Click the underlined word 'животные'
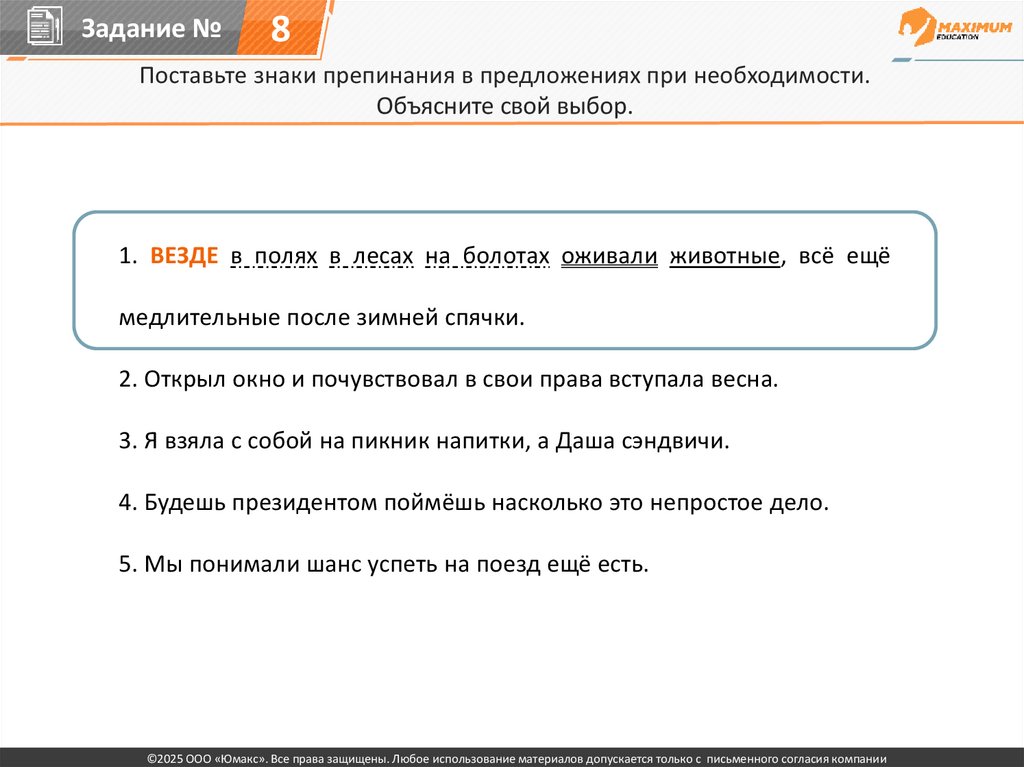Screen dimensions: 1024x767 (725, 256)
